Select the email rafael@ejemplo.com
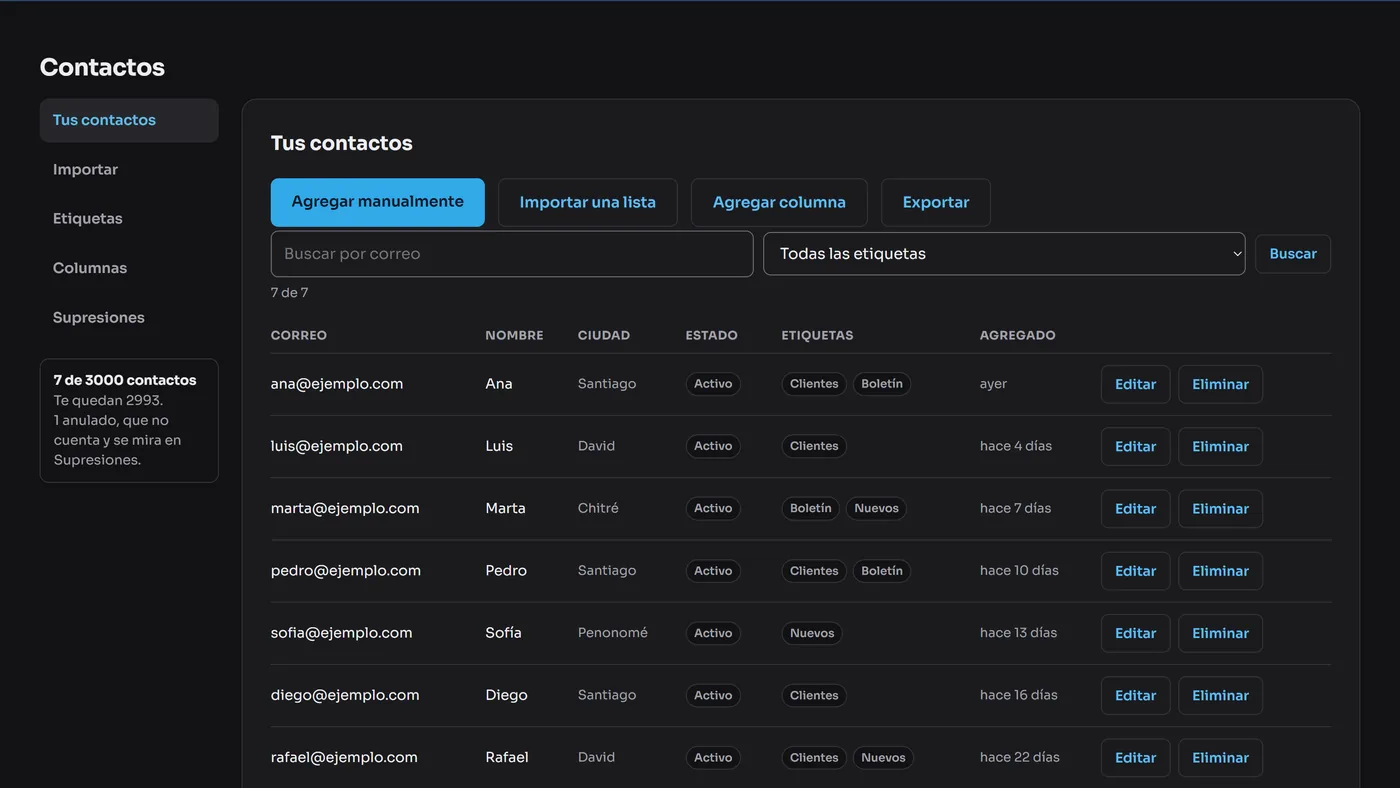 [344, 757]
